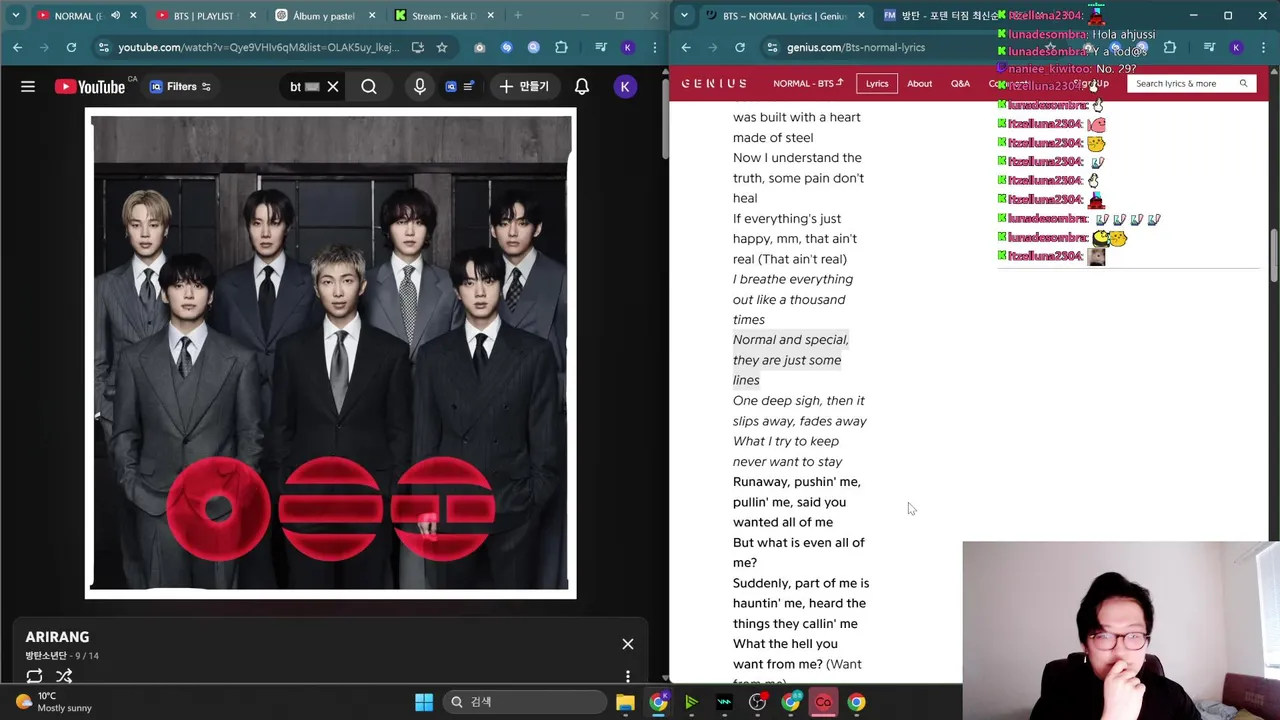Clear the YouTube search box text
This screenshot has width=1280, height=720.
coord(333,87)
